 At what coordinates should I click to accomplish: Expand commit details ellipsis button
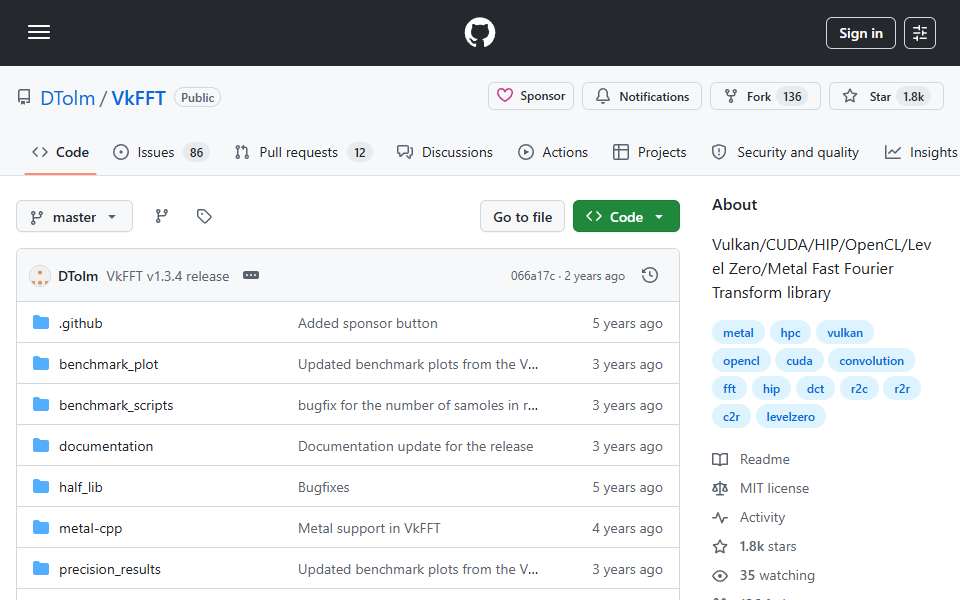point(251,276)
